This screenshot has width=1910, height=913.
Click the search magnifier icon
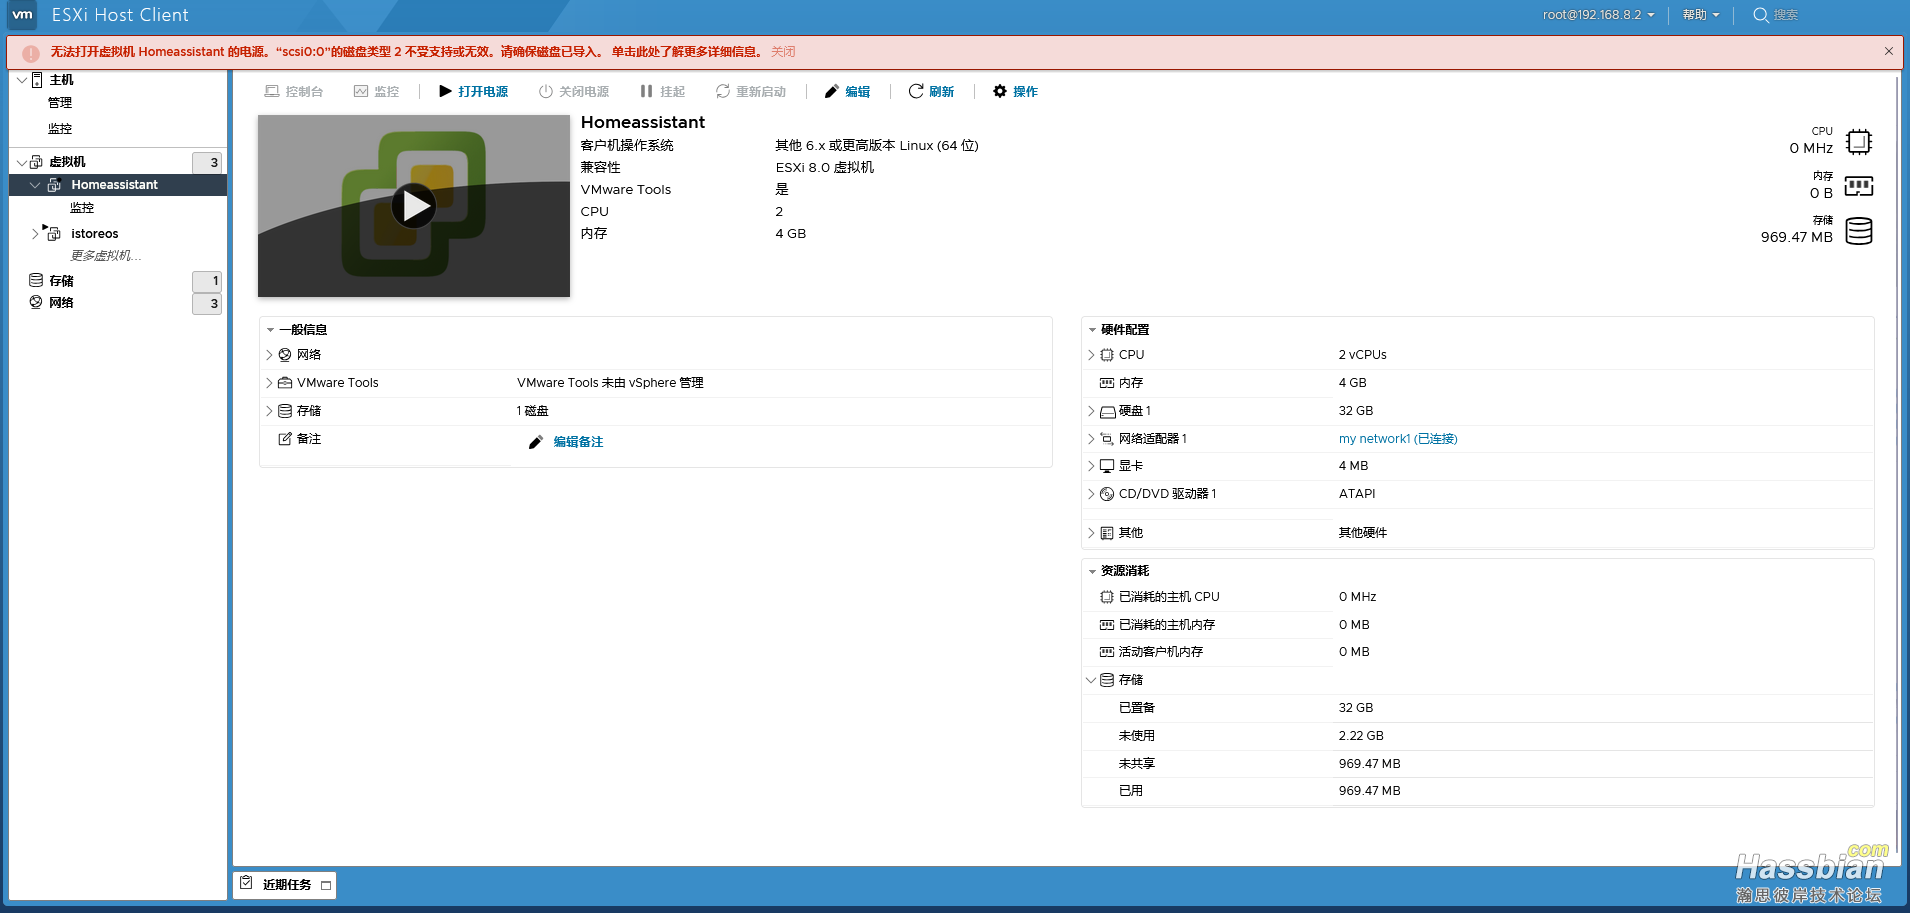tap(1761, 15)
